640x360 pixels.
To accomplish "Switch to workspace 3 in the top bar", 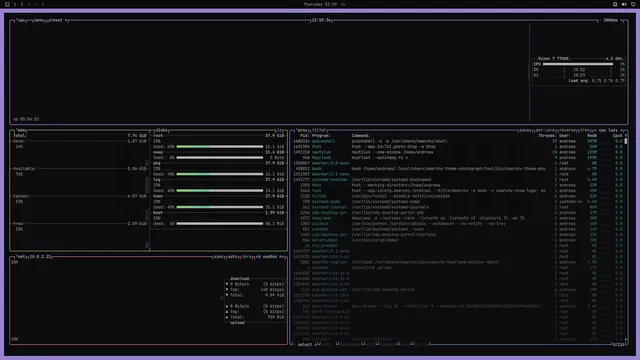I will (x=29, y=4).
